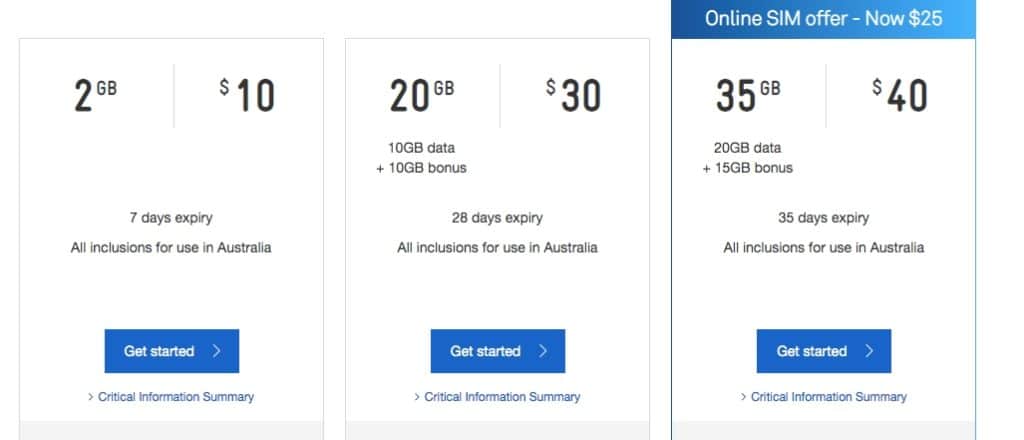
Task: Click the 20GB data + 15GB bonus text
Action: 748,158
